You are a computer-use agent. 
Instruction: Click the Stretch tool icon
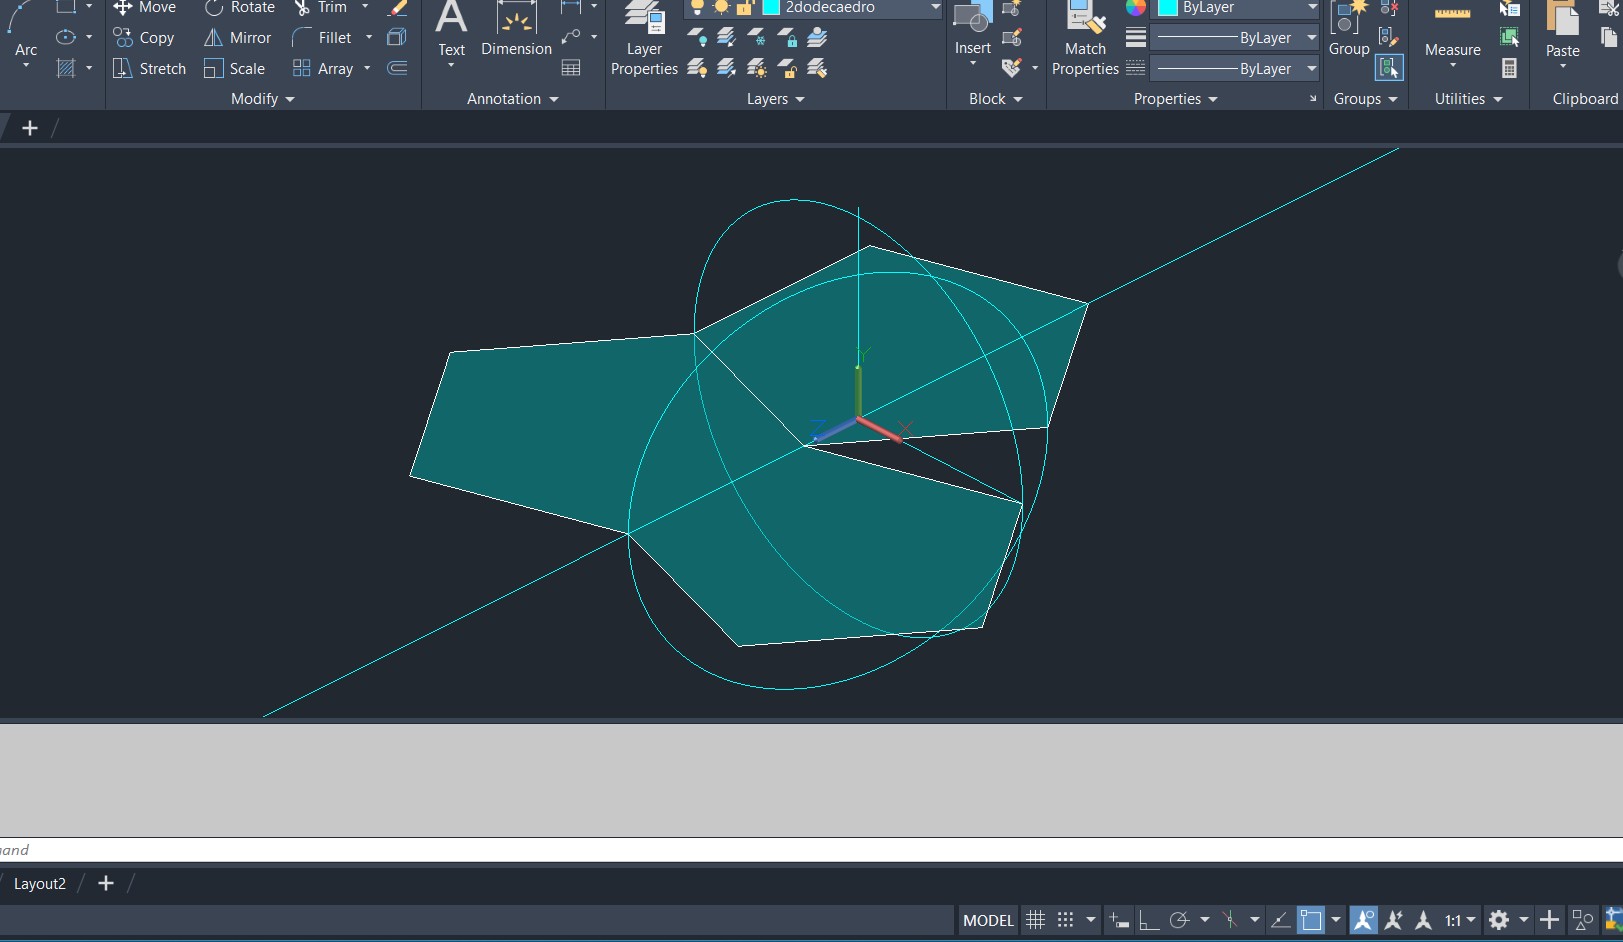point(123,68)
